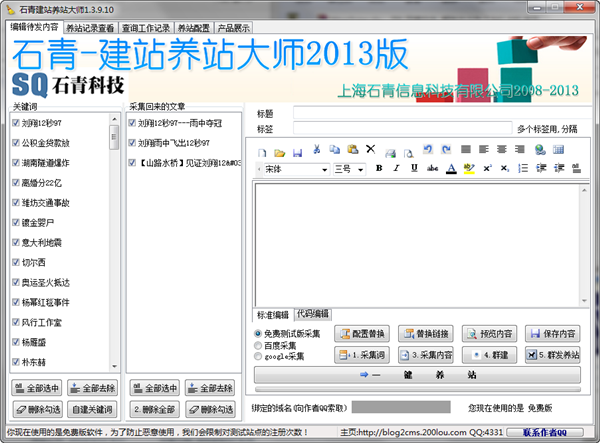Image resolution: width=600 pixels, height=443 pixels.
Task: Cut selection with the scissors icon
Action: coord(316,149)
